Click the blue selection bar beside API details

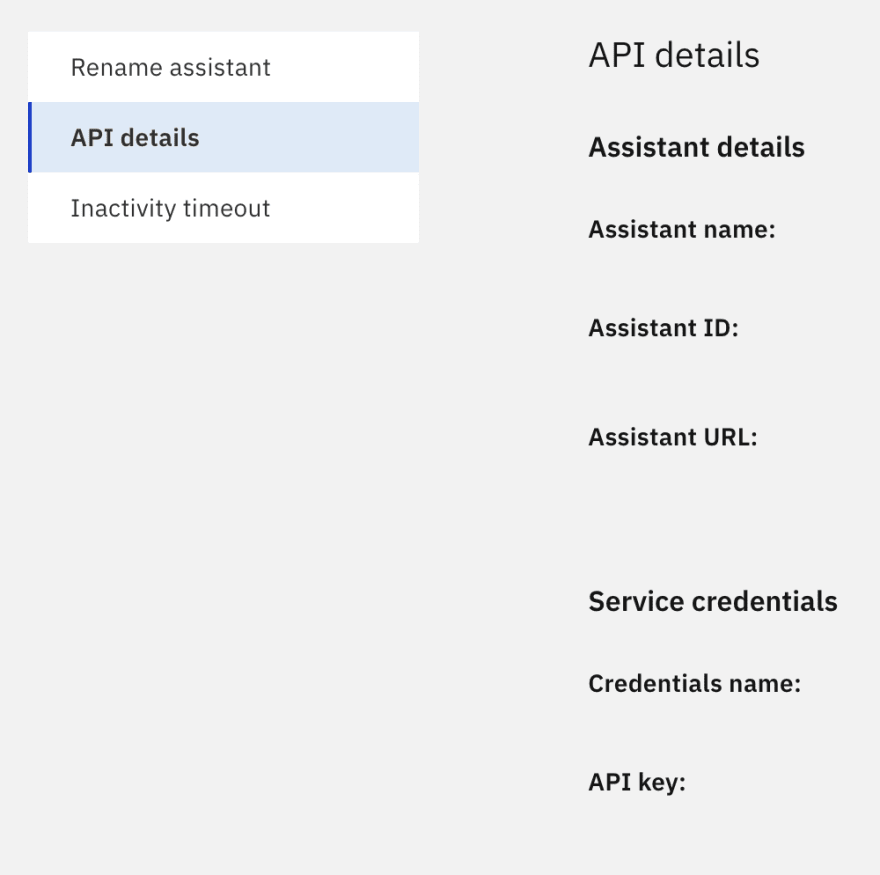(30, 138)
